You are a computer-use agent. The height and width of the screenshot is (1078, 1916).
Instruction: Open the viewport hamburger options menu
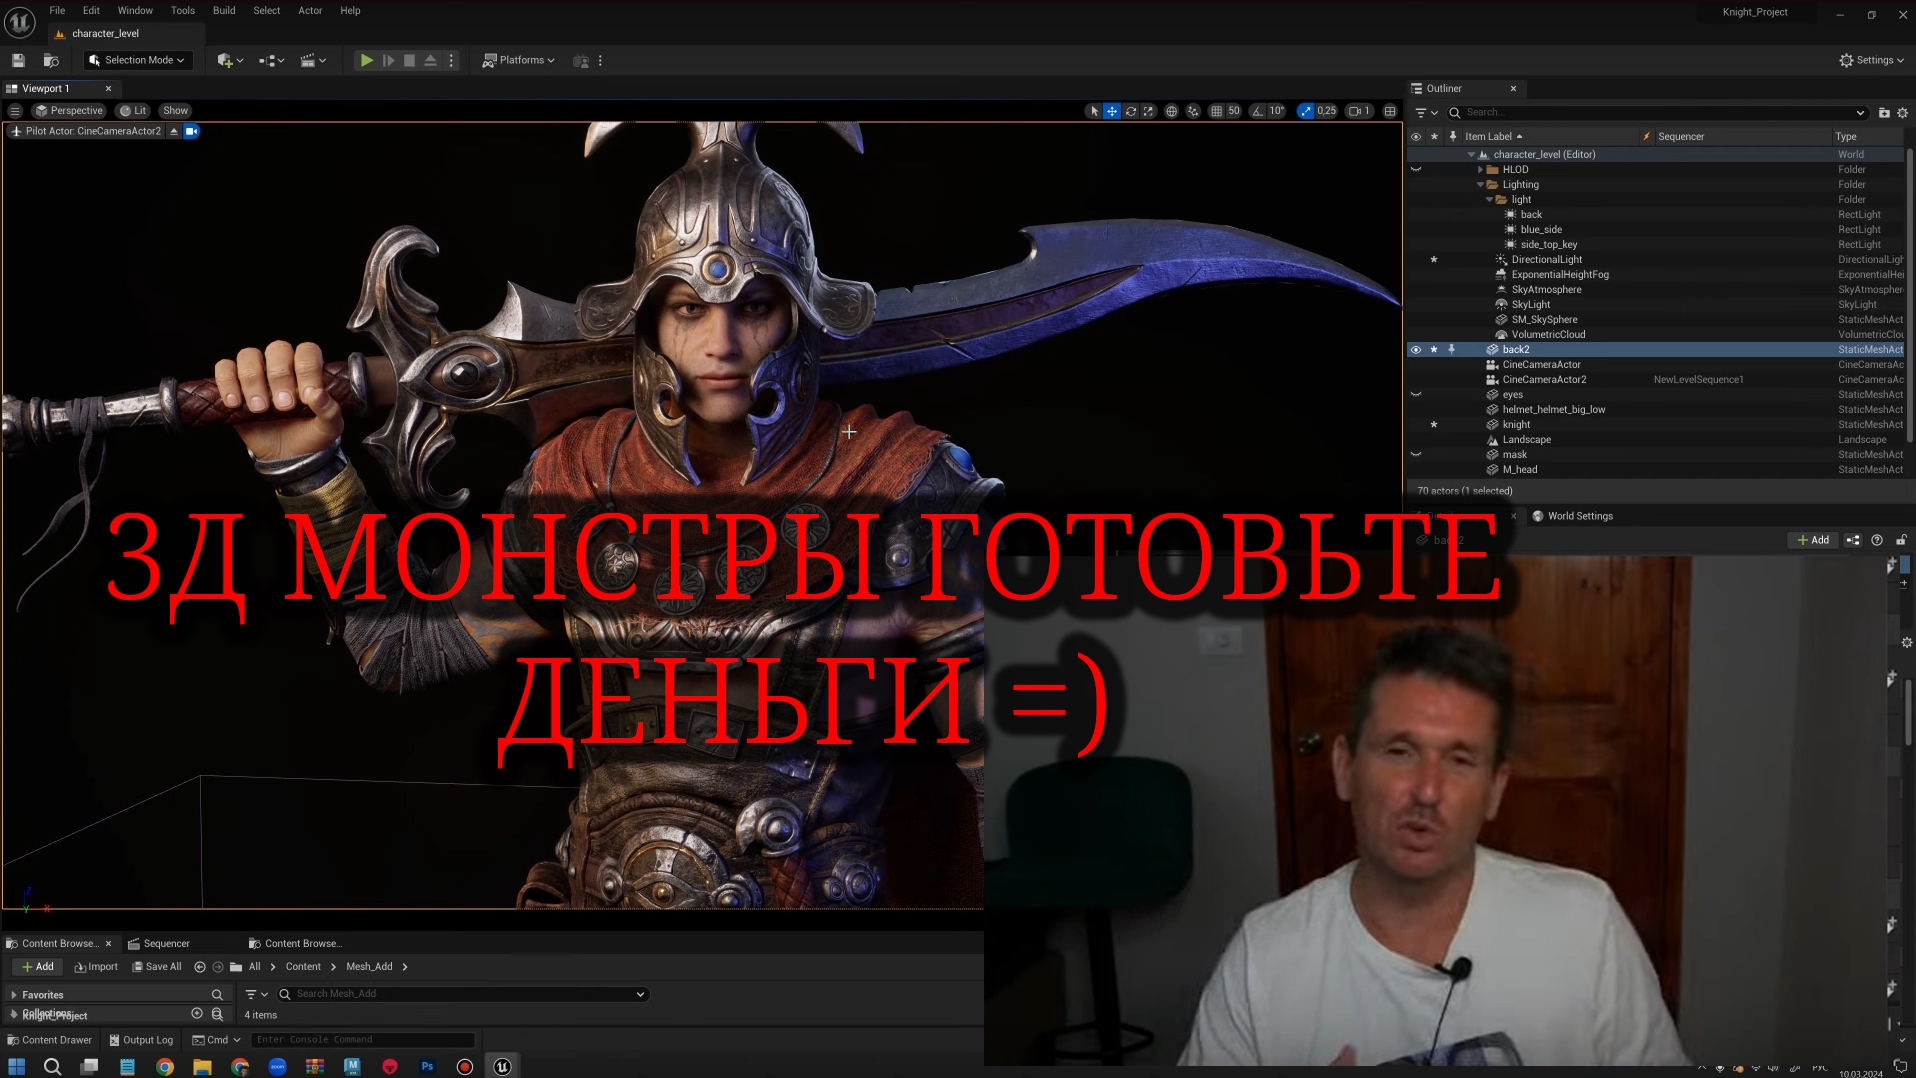click(15, 111)
